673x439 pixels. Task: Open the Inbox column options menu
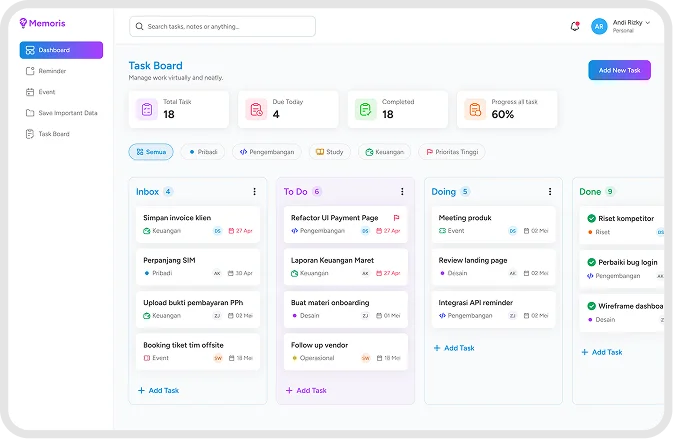(255, 191)
